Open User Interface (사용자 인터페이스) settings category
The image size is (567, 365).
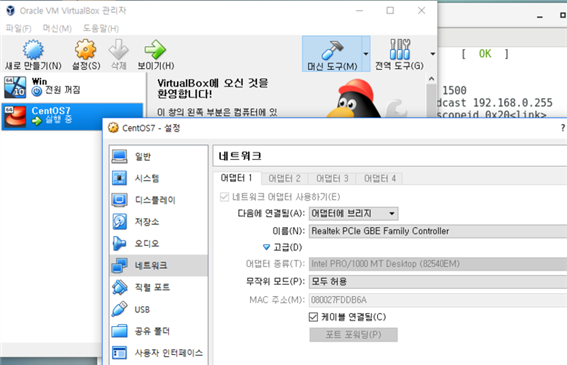point(158,353)
